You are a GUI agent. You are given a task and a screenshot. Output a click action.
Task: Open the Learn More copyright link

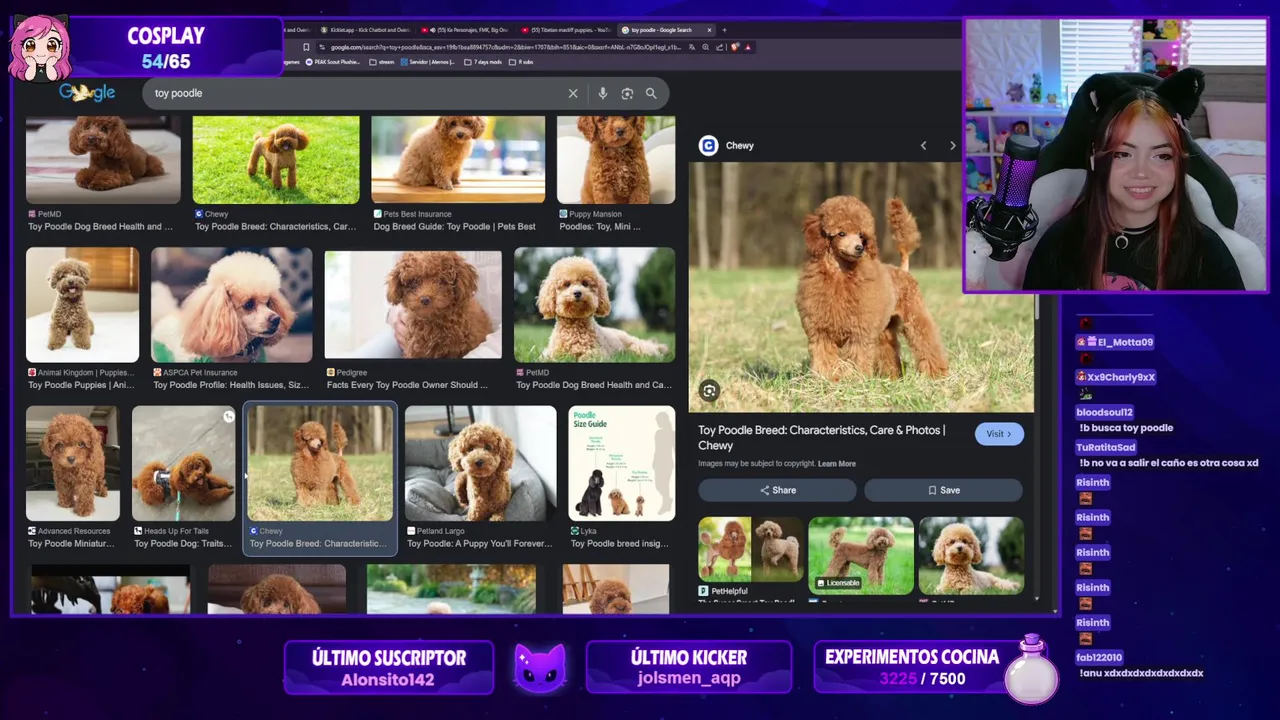(x=837, y=464)
